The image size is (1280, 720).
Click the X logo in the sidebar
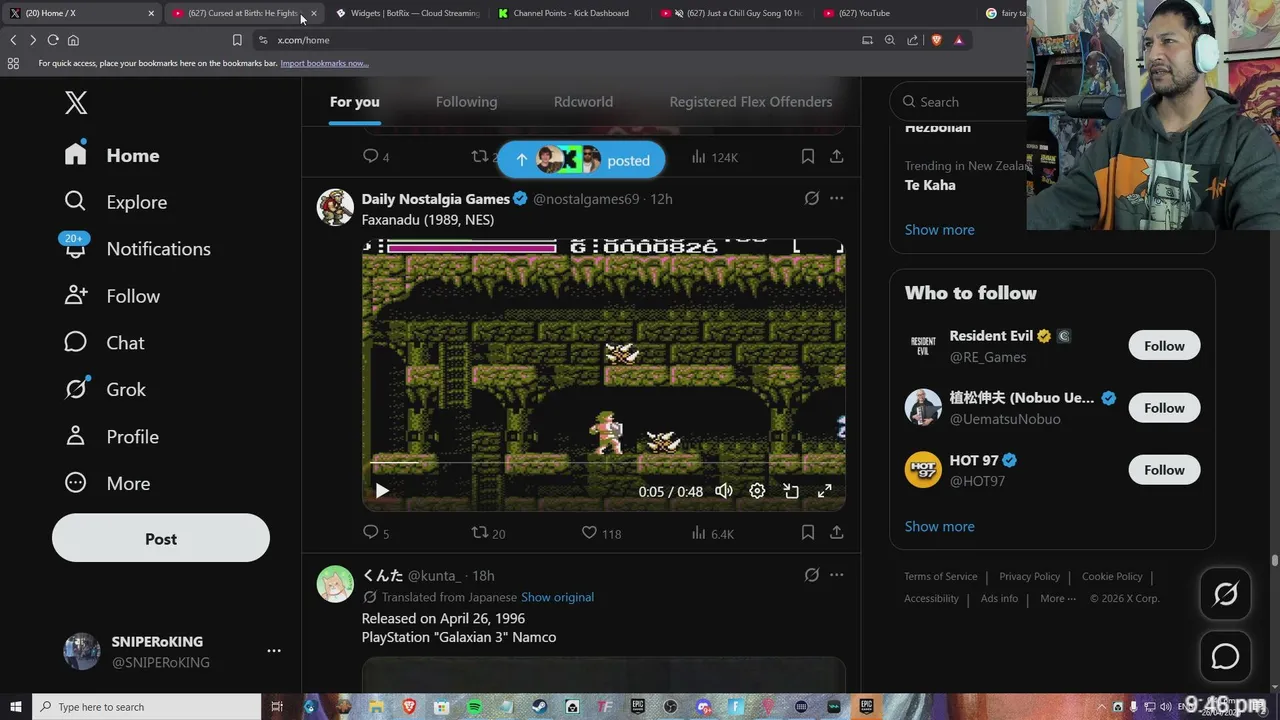coord(76,102)
